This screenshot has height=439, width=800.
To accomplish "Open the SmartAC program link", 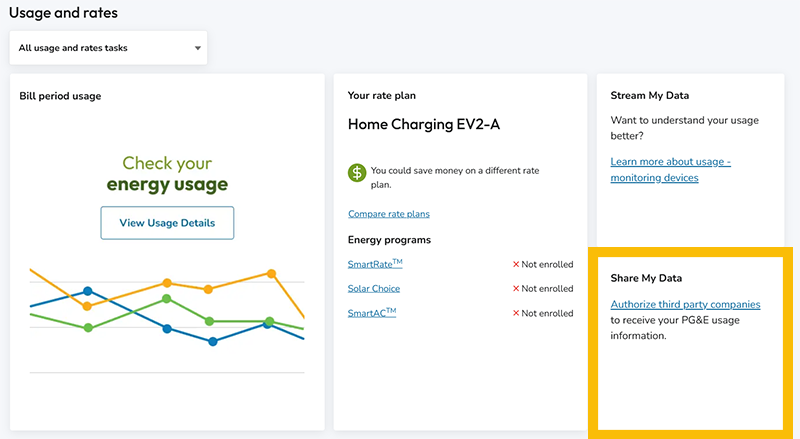I will [372, 313].
